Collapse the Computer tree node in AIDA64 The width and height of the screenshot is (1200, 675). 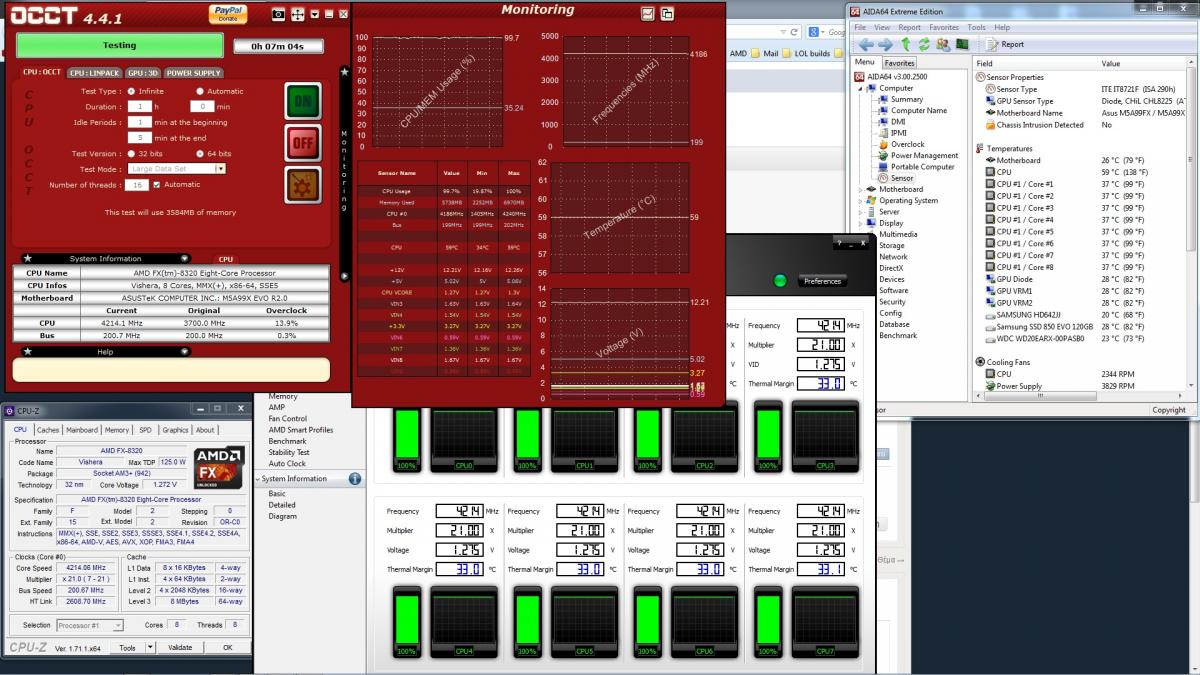click(x=861, y=88)
